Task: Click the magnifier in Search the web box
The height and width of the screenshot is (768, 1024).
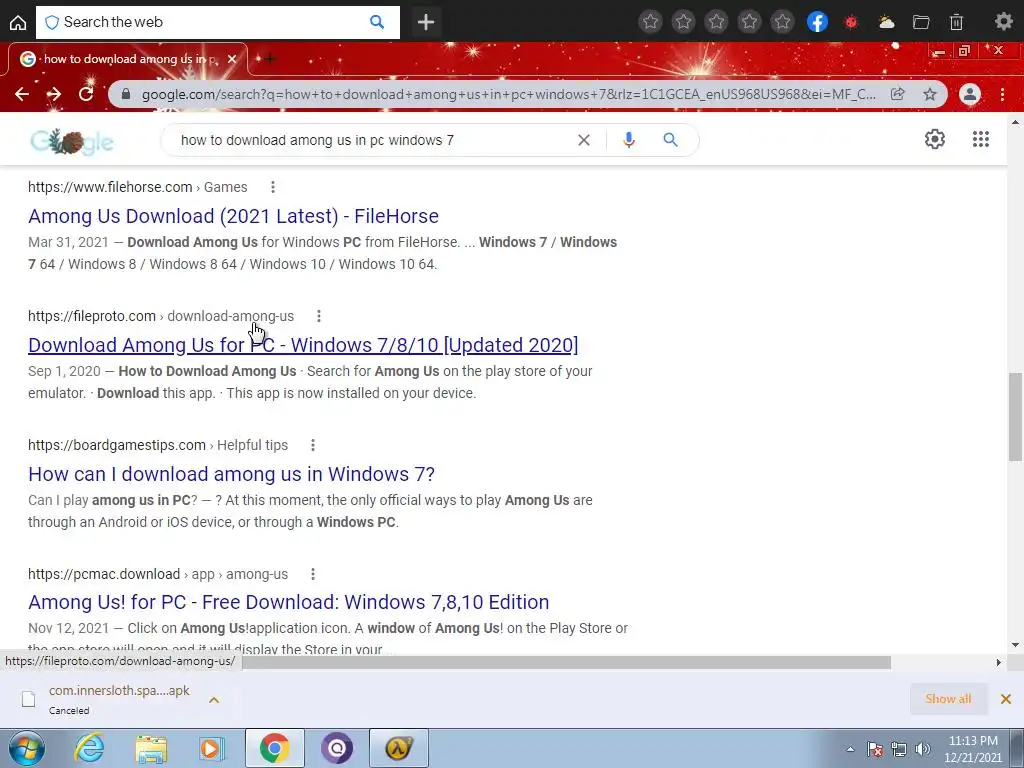Action: [x=377, y=22]
